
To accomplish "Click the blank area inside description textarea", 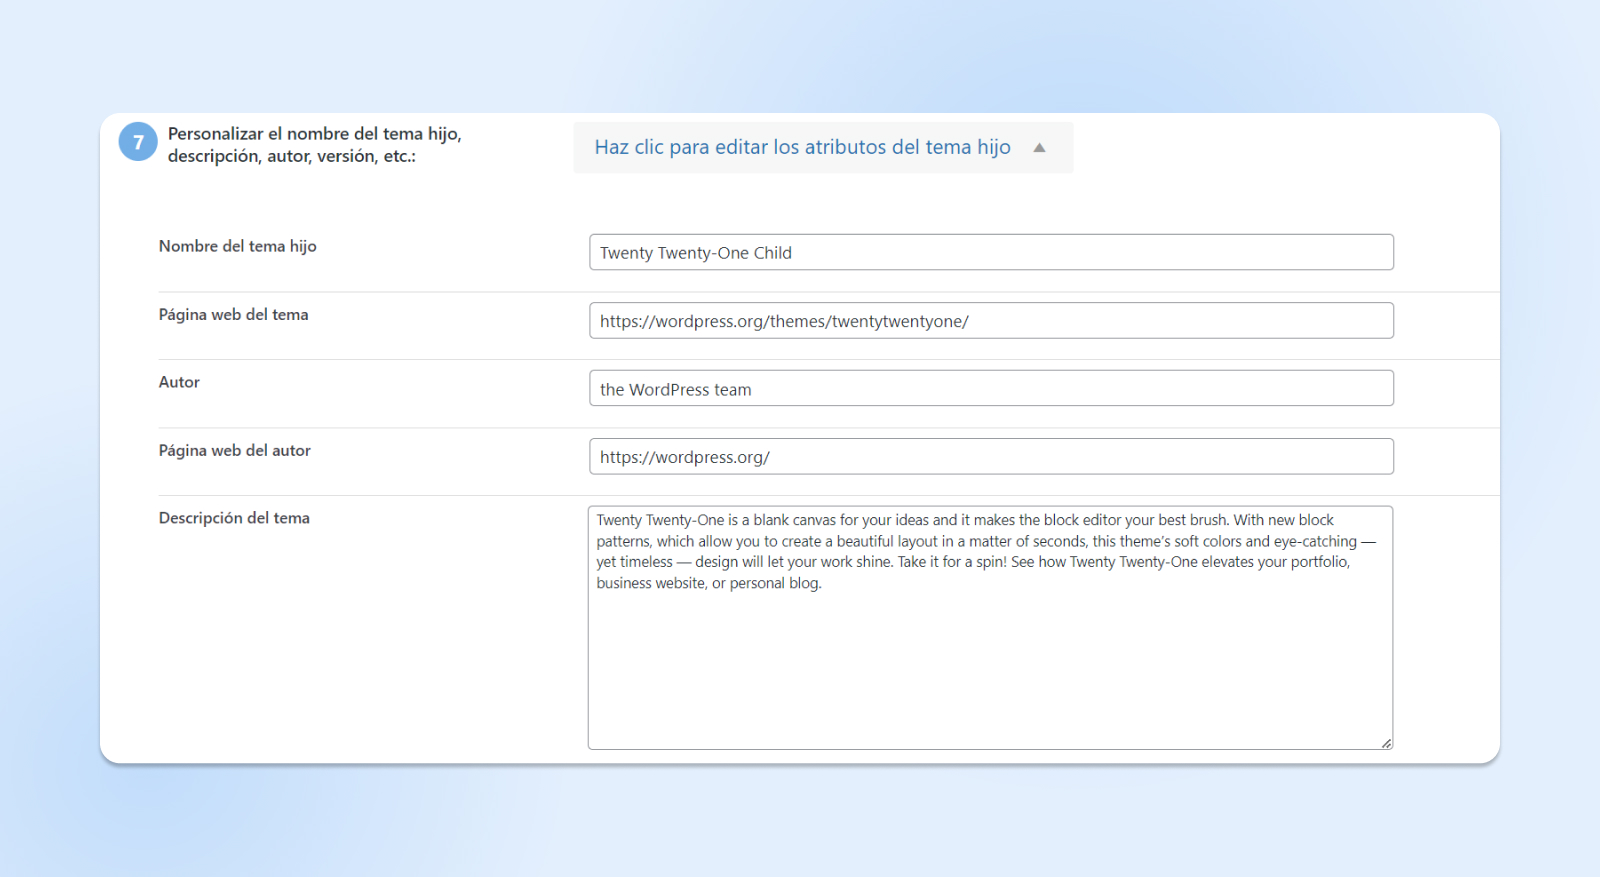I will [990, 670].
